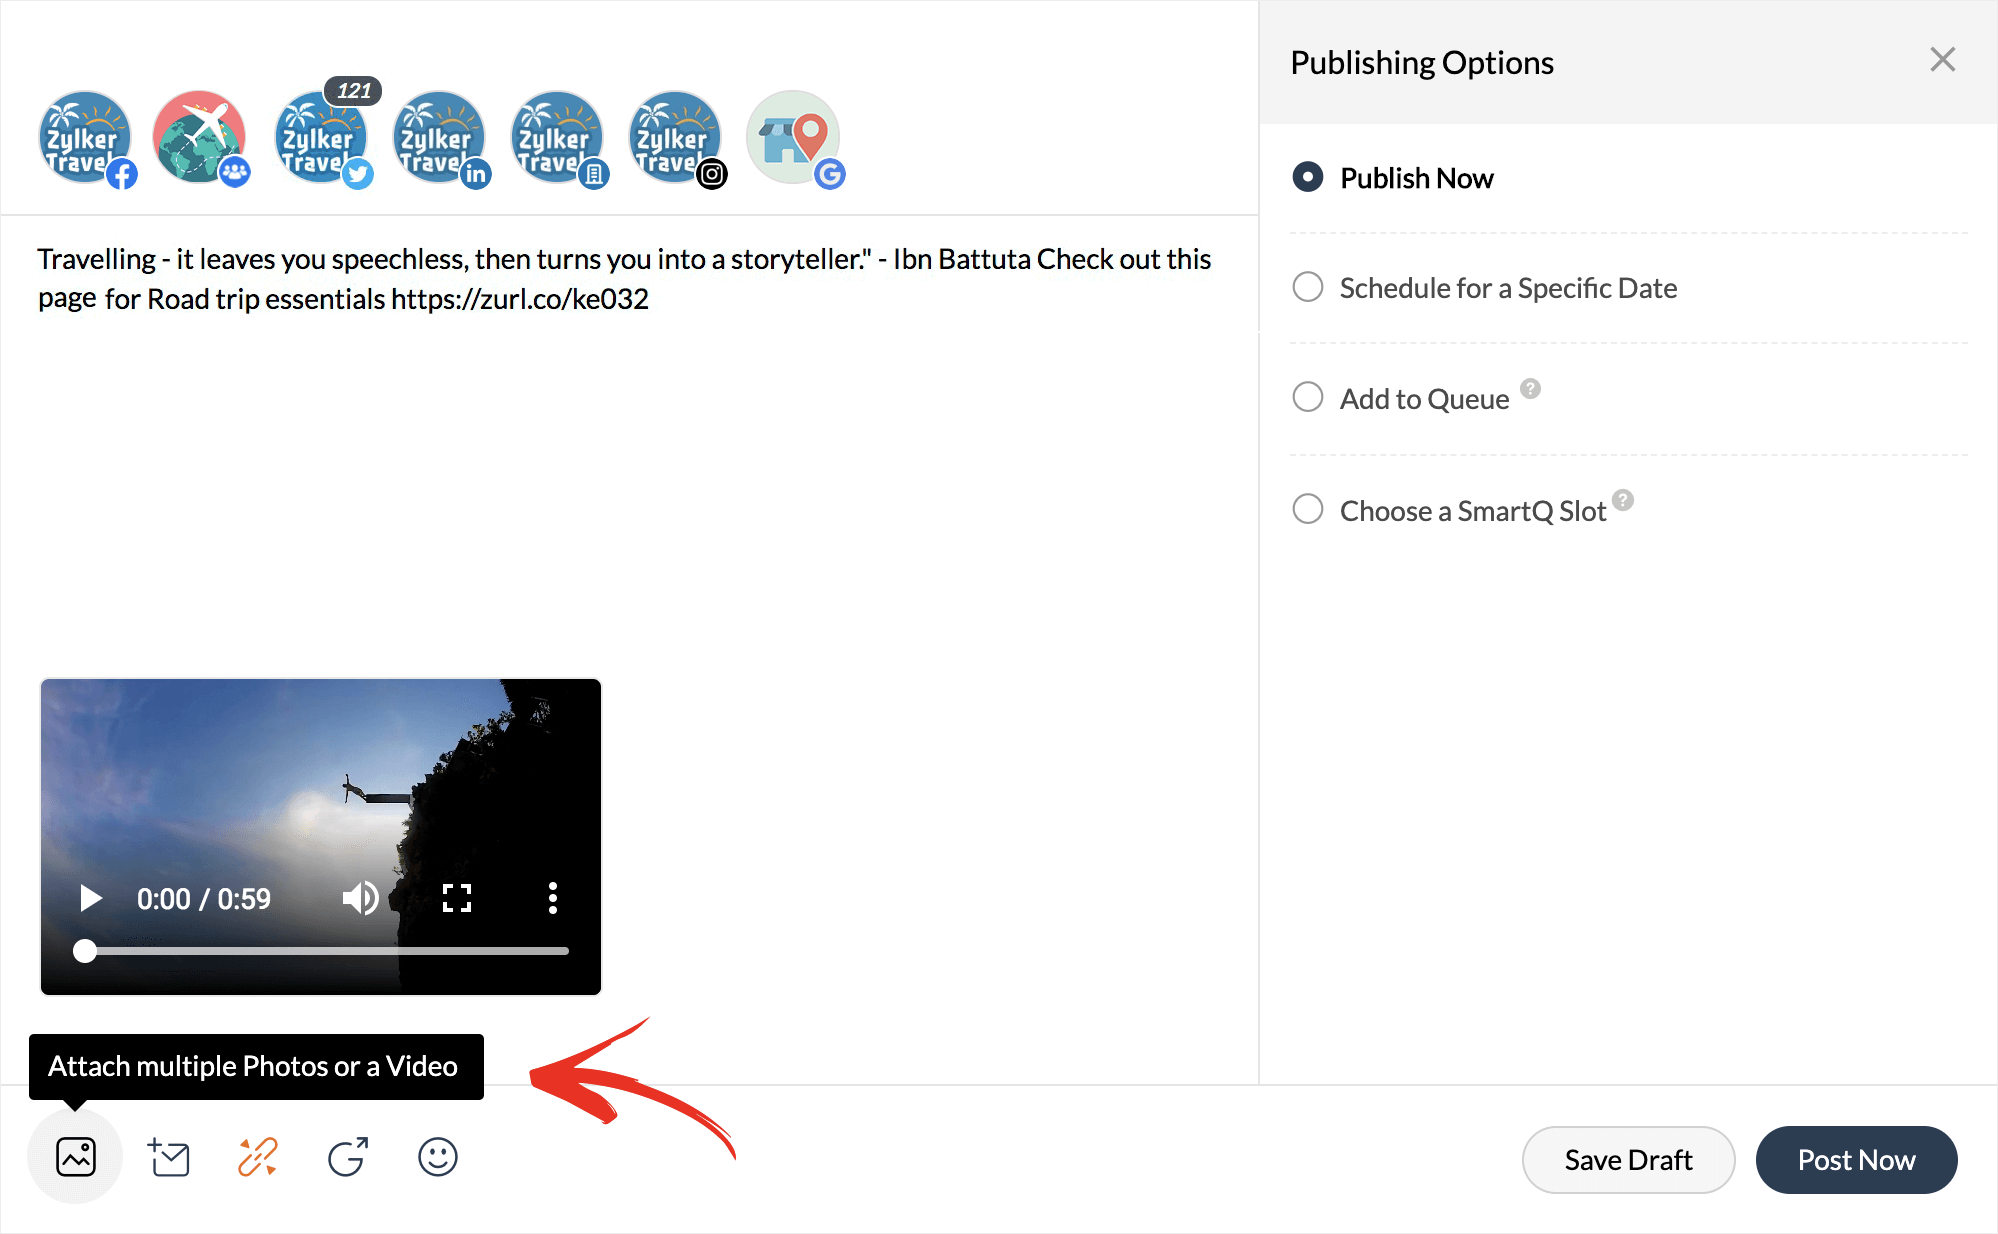This screenshot has width=1998, height=1234.
Task: Open the emoji picker smiley icon
Action: pos(437,1157)
